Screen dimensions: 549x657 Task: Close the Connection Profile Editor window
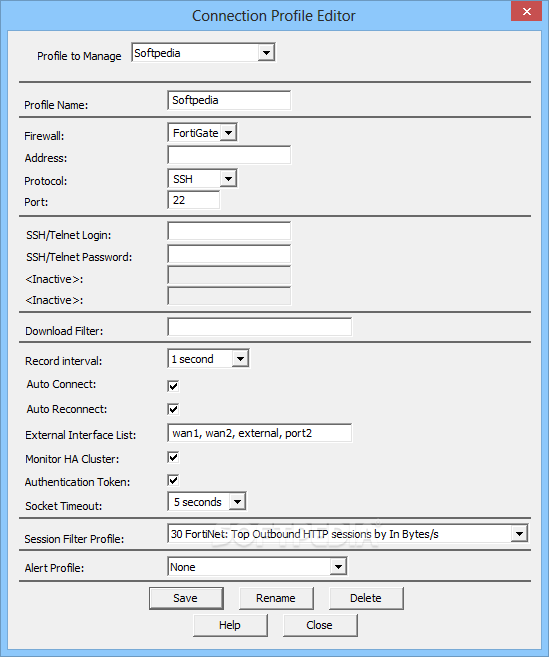coord(527,11)
